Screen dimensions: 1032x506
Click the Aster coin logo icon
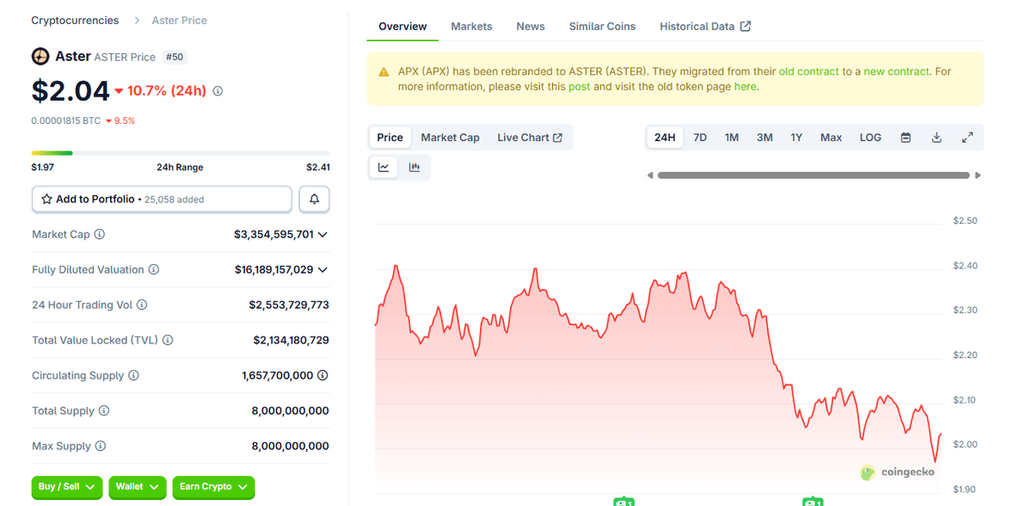point(40,57)
